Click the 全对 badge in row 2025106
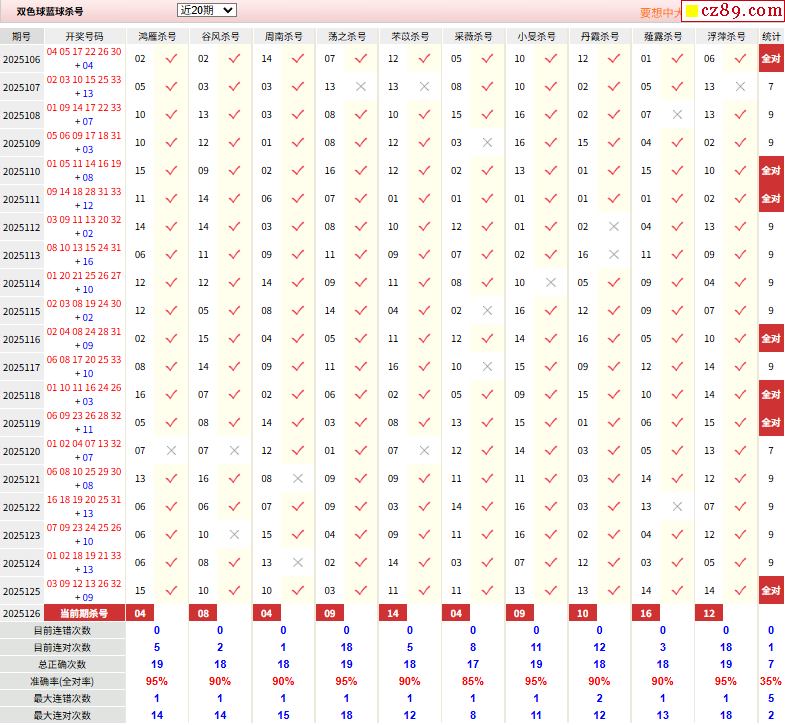This screenshot has width=785, height=725. tap(771, 59)
